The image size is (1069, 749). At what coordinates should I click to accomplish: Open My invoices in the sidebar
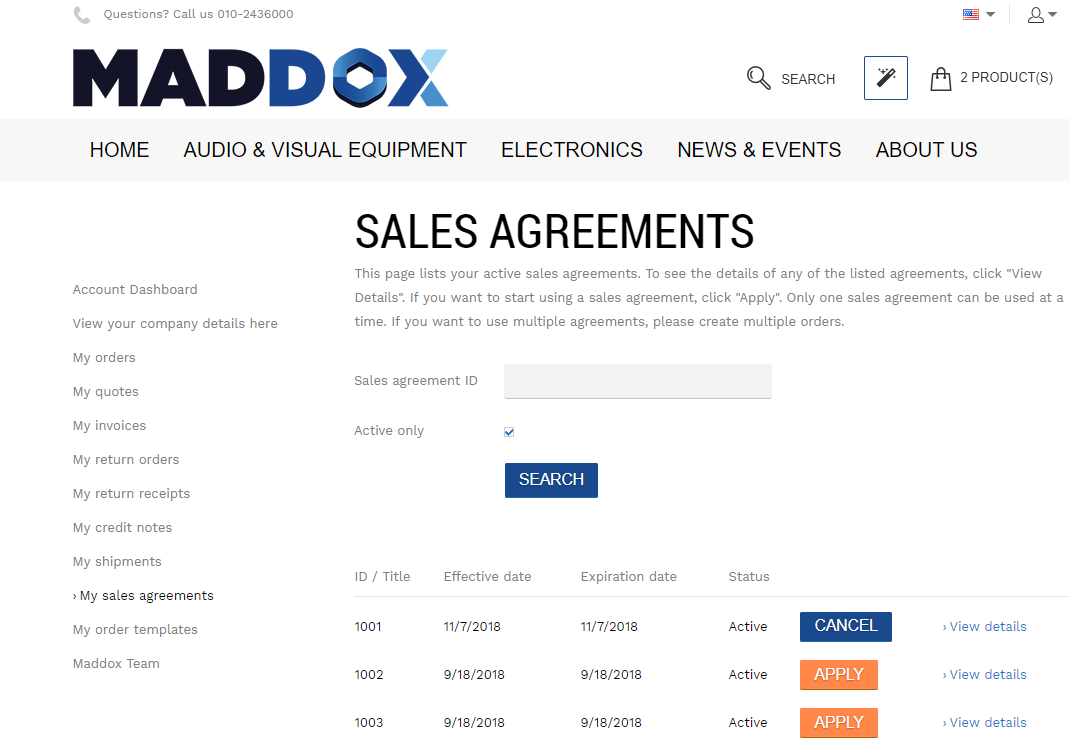coord(110,426)
